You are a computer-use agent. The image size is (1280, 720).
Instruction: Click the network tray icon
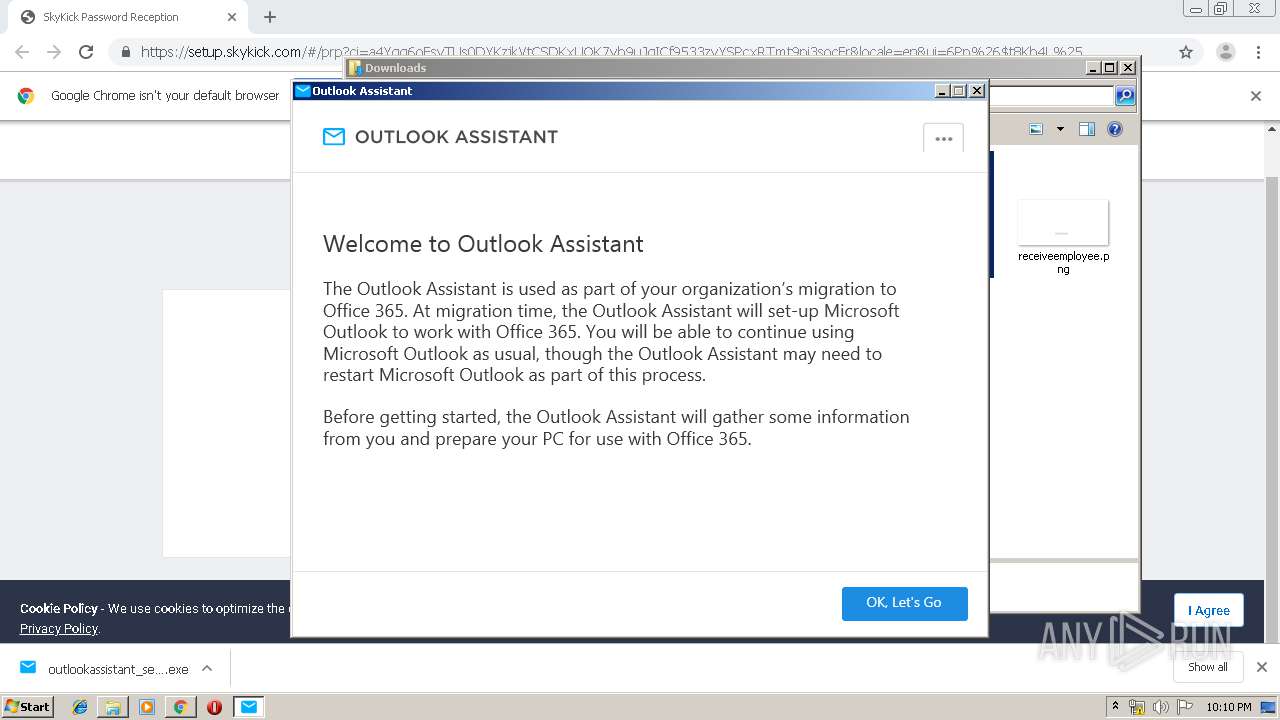click(1137, 708)
